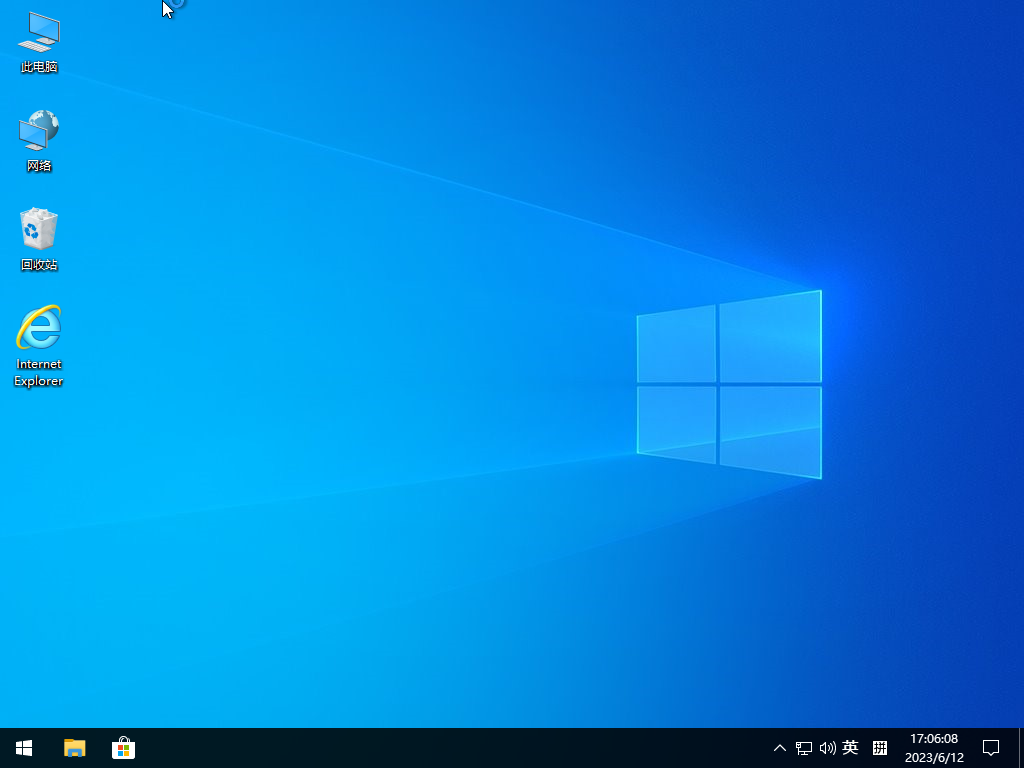This screenshot has height=768, width=1024.
Task: Open the Action Center notifications
Action: pos(990,747)
